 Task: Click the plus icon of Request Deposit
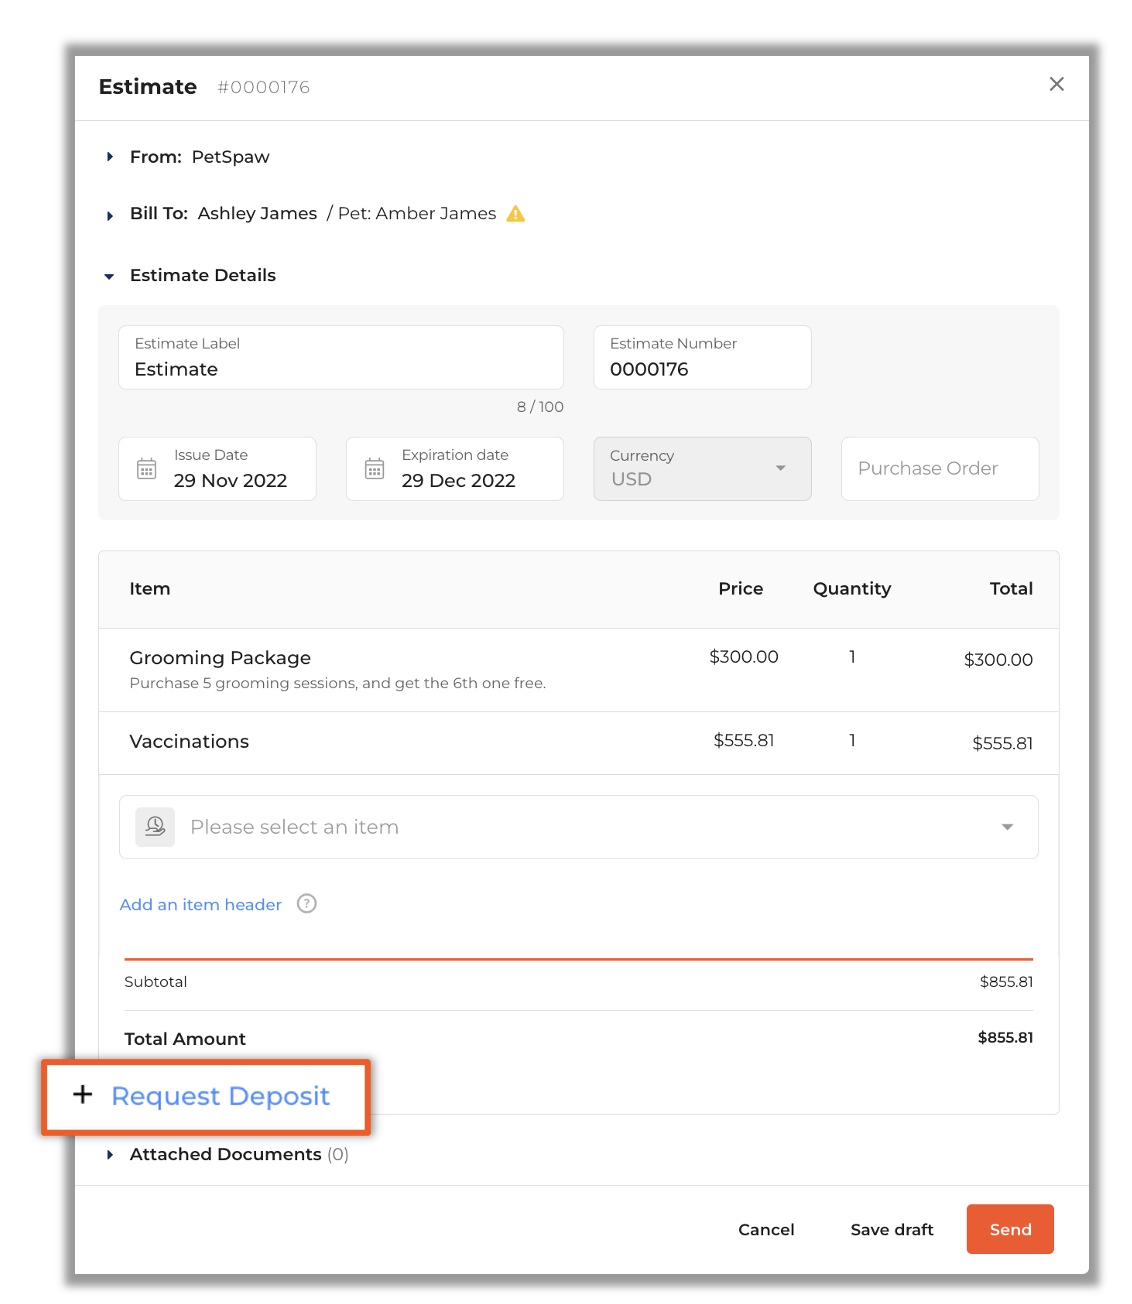(x=83, y=1095)
